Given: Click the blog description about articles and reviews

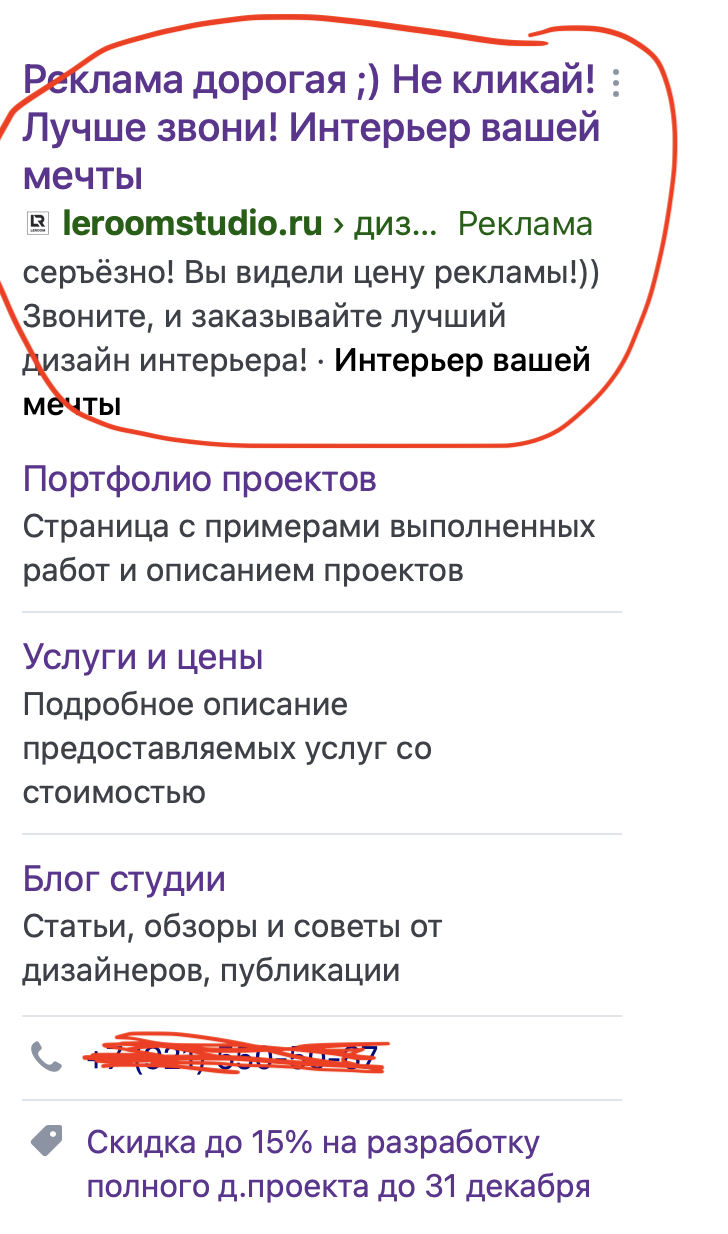Looking at the screenshot, I should (x=232, y=948).
